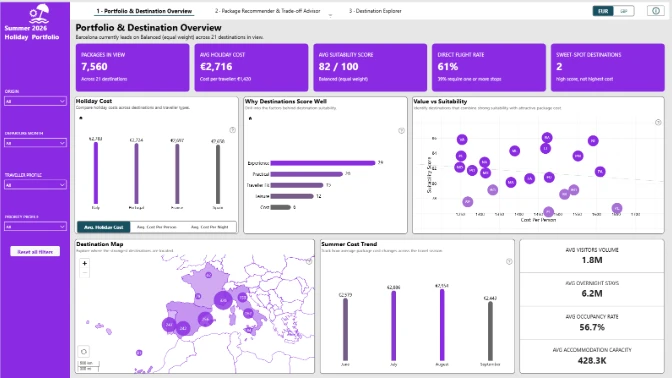Viewport: 672px width, 378px height.
Task: Click the small map bubble over Canary Islands
Action: (139, 353)
